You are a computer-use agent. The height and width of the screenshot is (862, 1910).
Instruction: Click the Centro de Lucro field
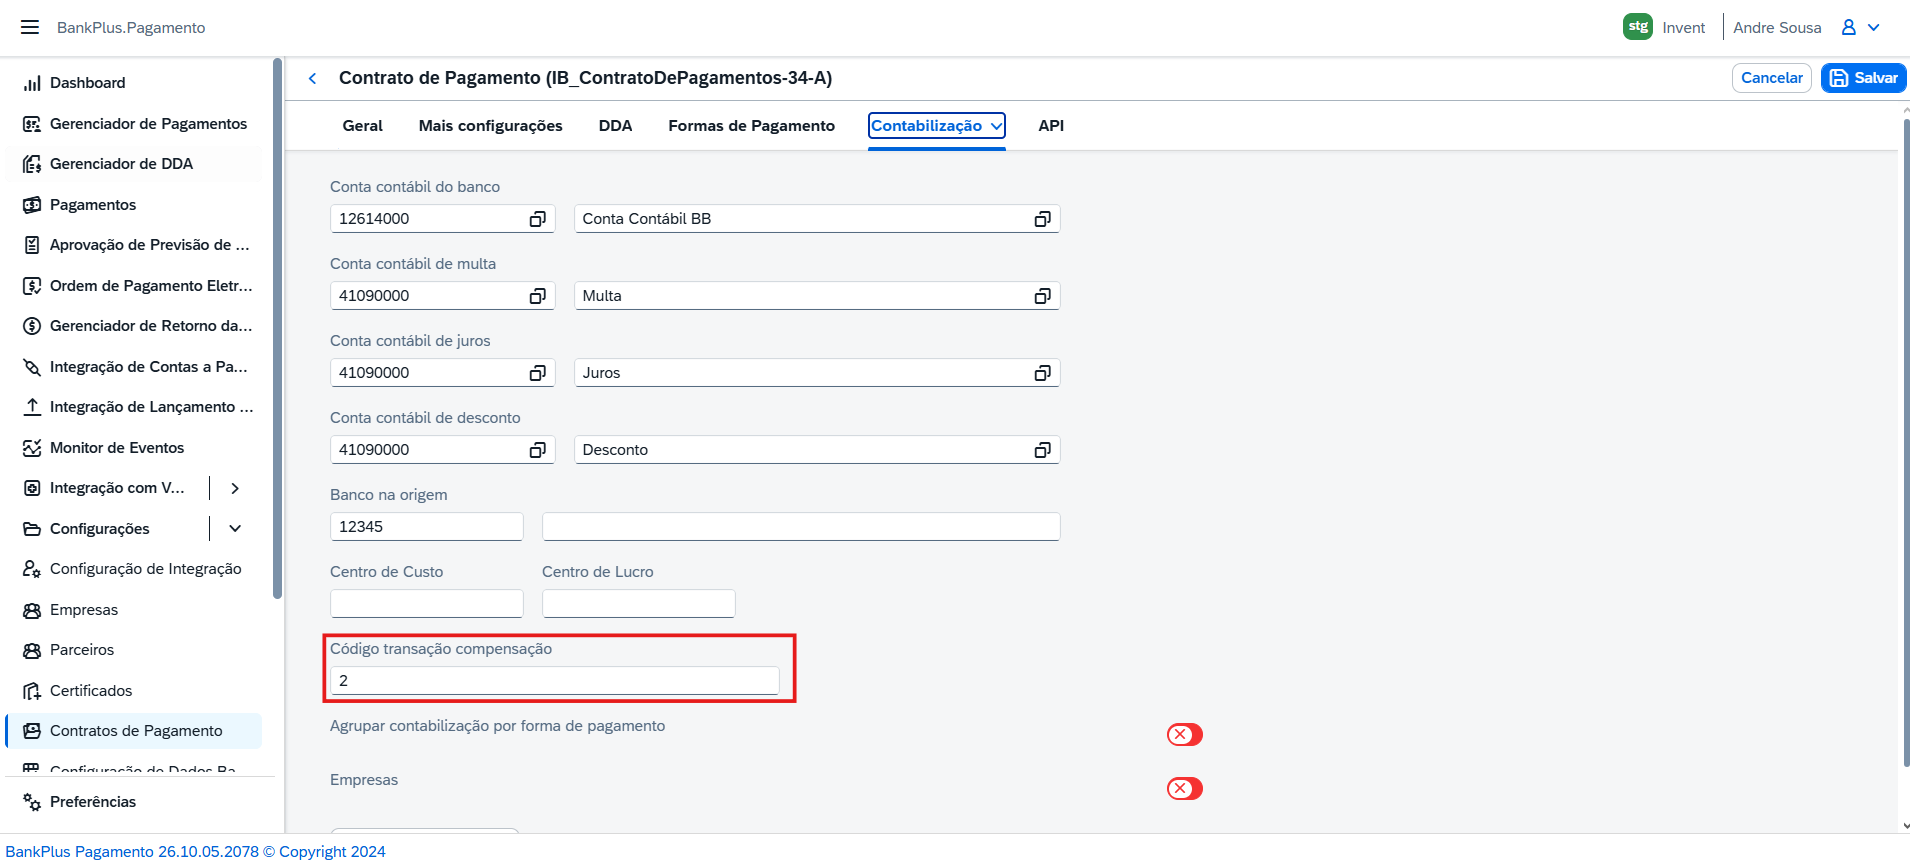tap(639, 604)
